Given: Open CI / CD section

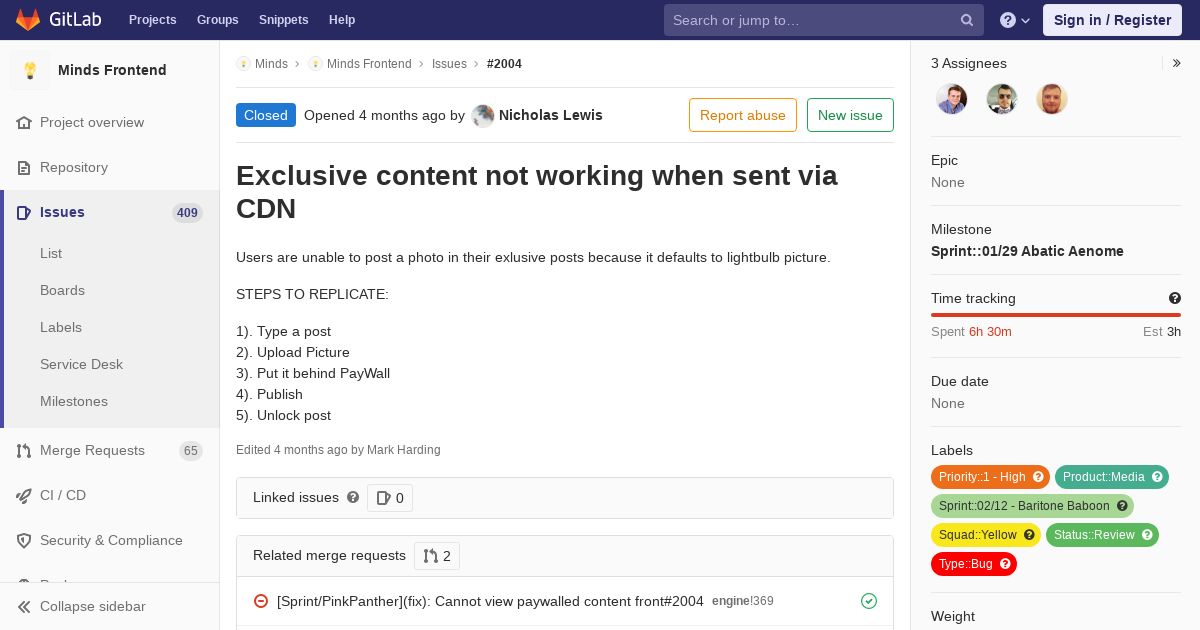Looking at the screenshot, I should coord(63,495).
